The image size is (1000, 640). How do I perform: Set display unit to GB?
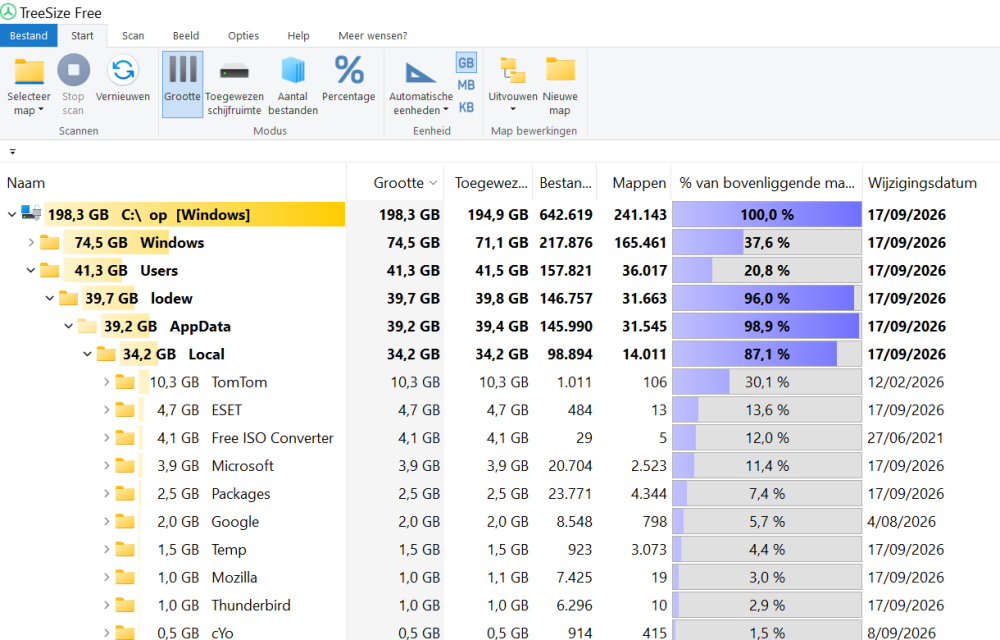[466, 62]
